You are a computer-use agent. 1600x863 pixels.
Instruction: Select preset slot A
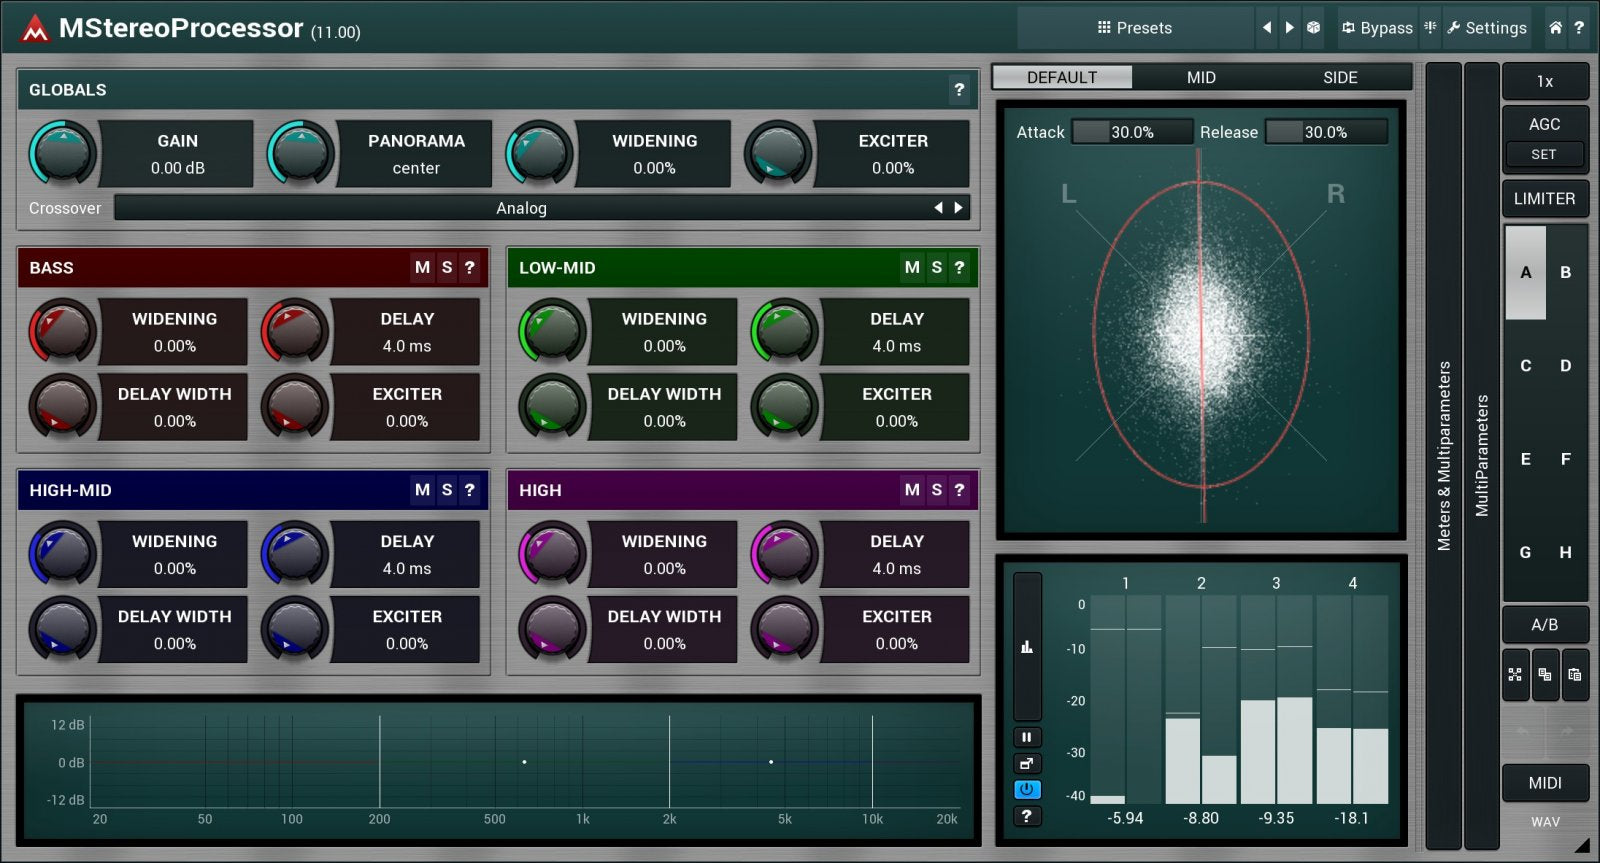1525,272
